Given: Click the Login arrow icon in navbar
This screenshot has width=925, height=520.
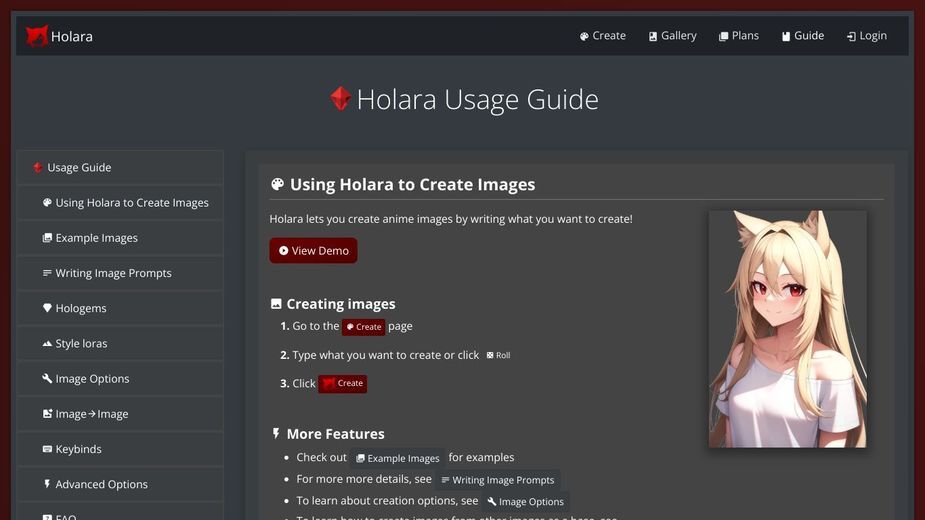Looking at the screenshot, I should (x=851, y=37).
